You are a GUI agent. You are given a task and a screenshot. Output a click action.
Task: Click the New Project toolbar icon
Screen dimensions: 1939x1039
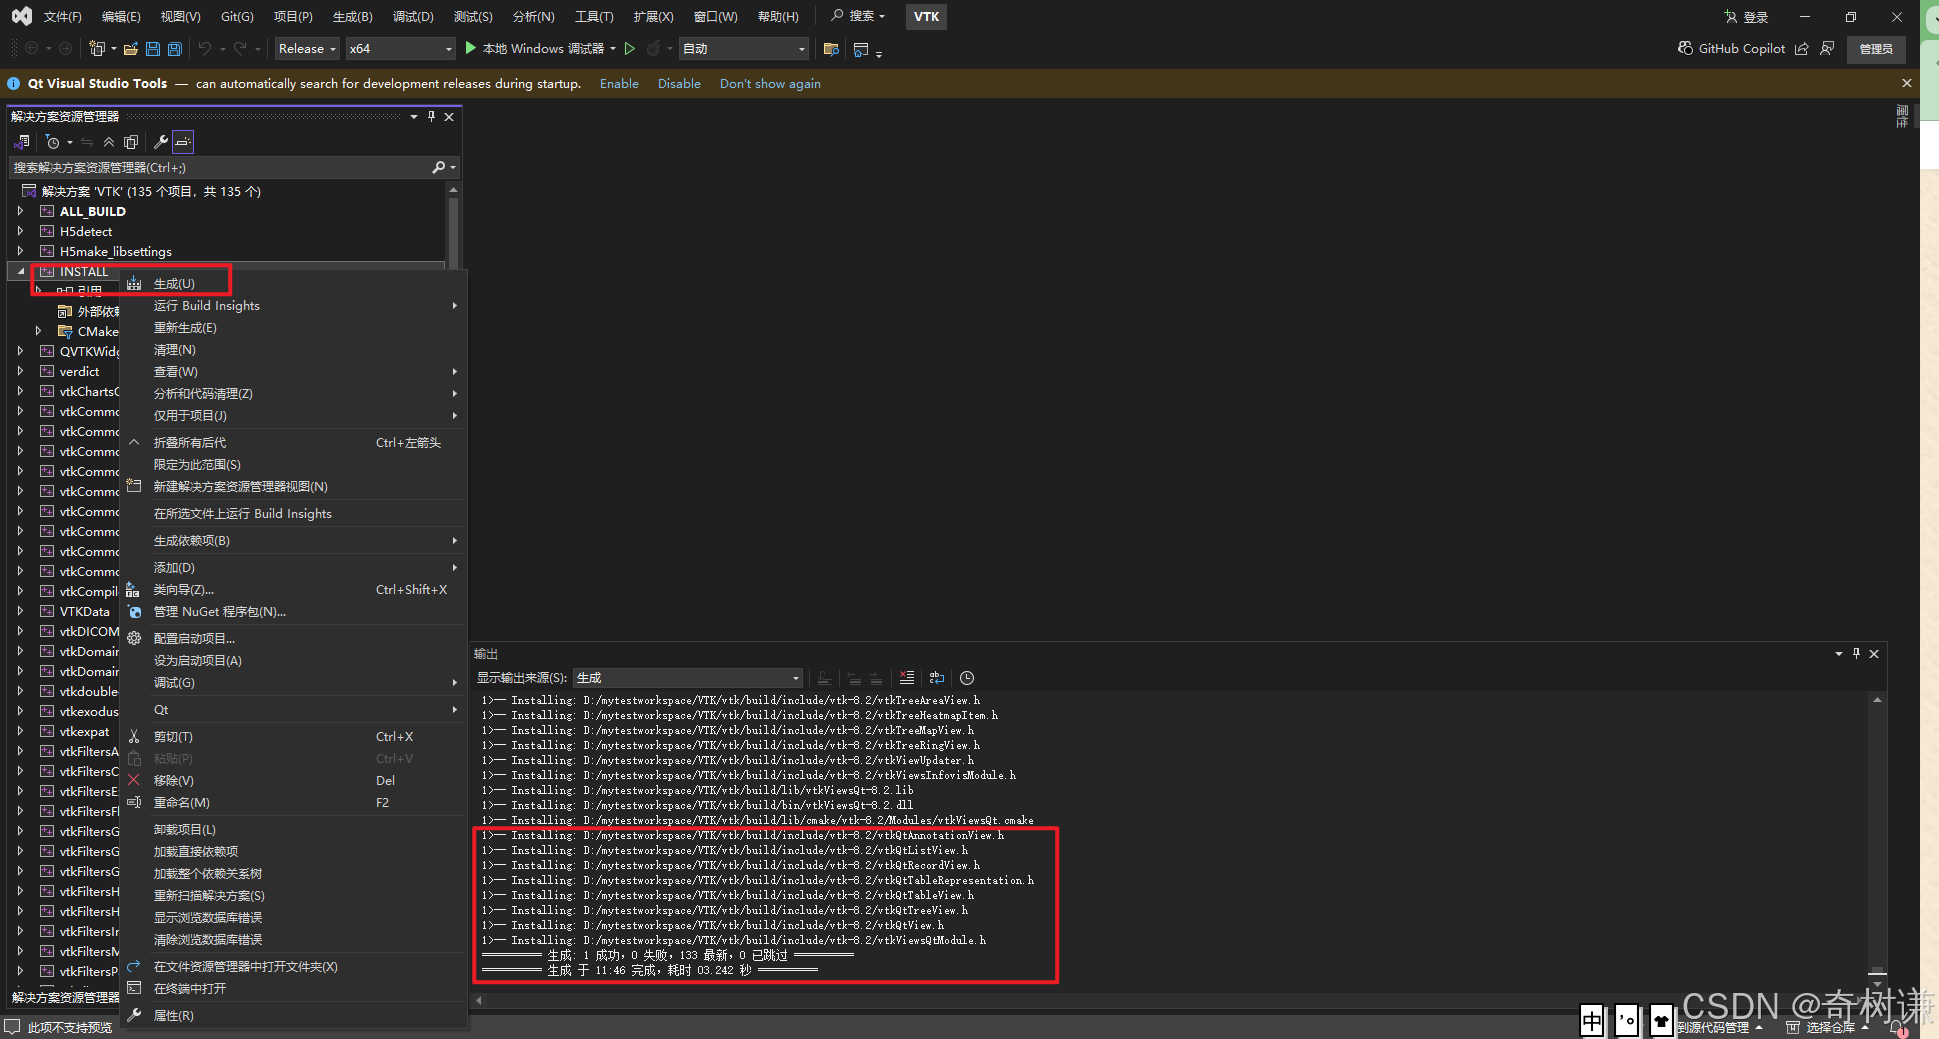tap(96, 48)
